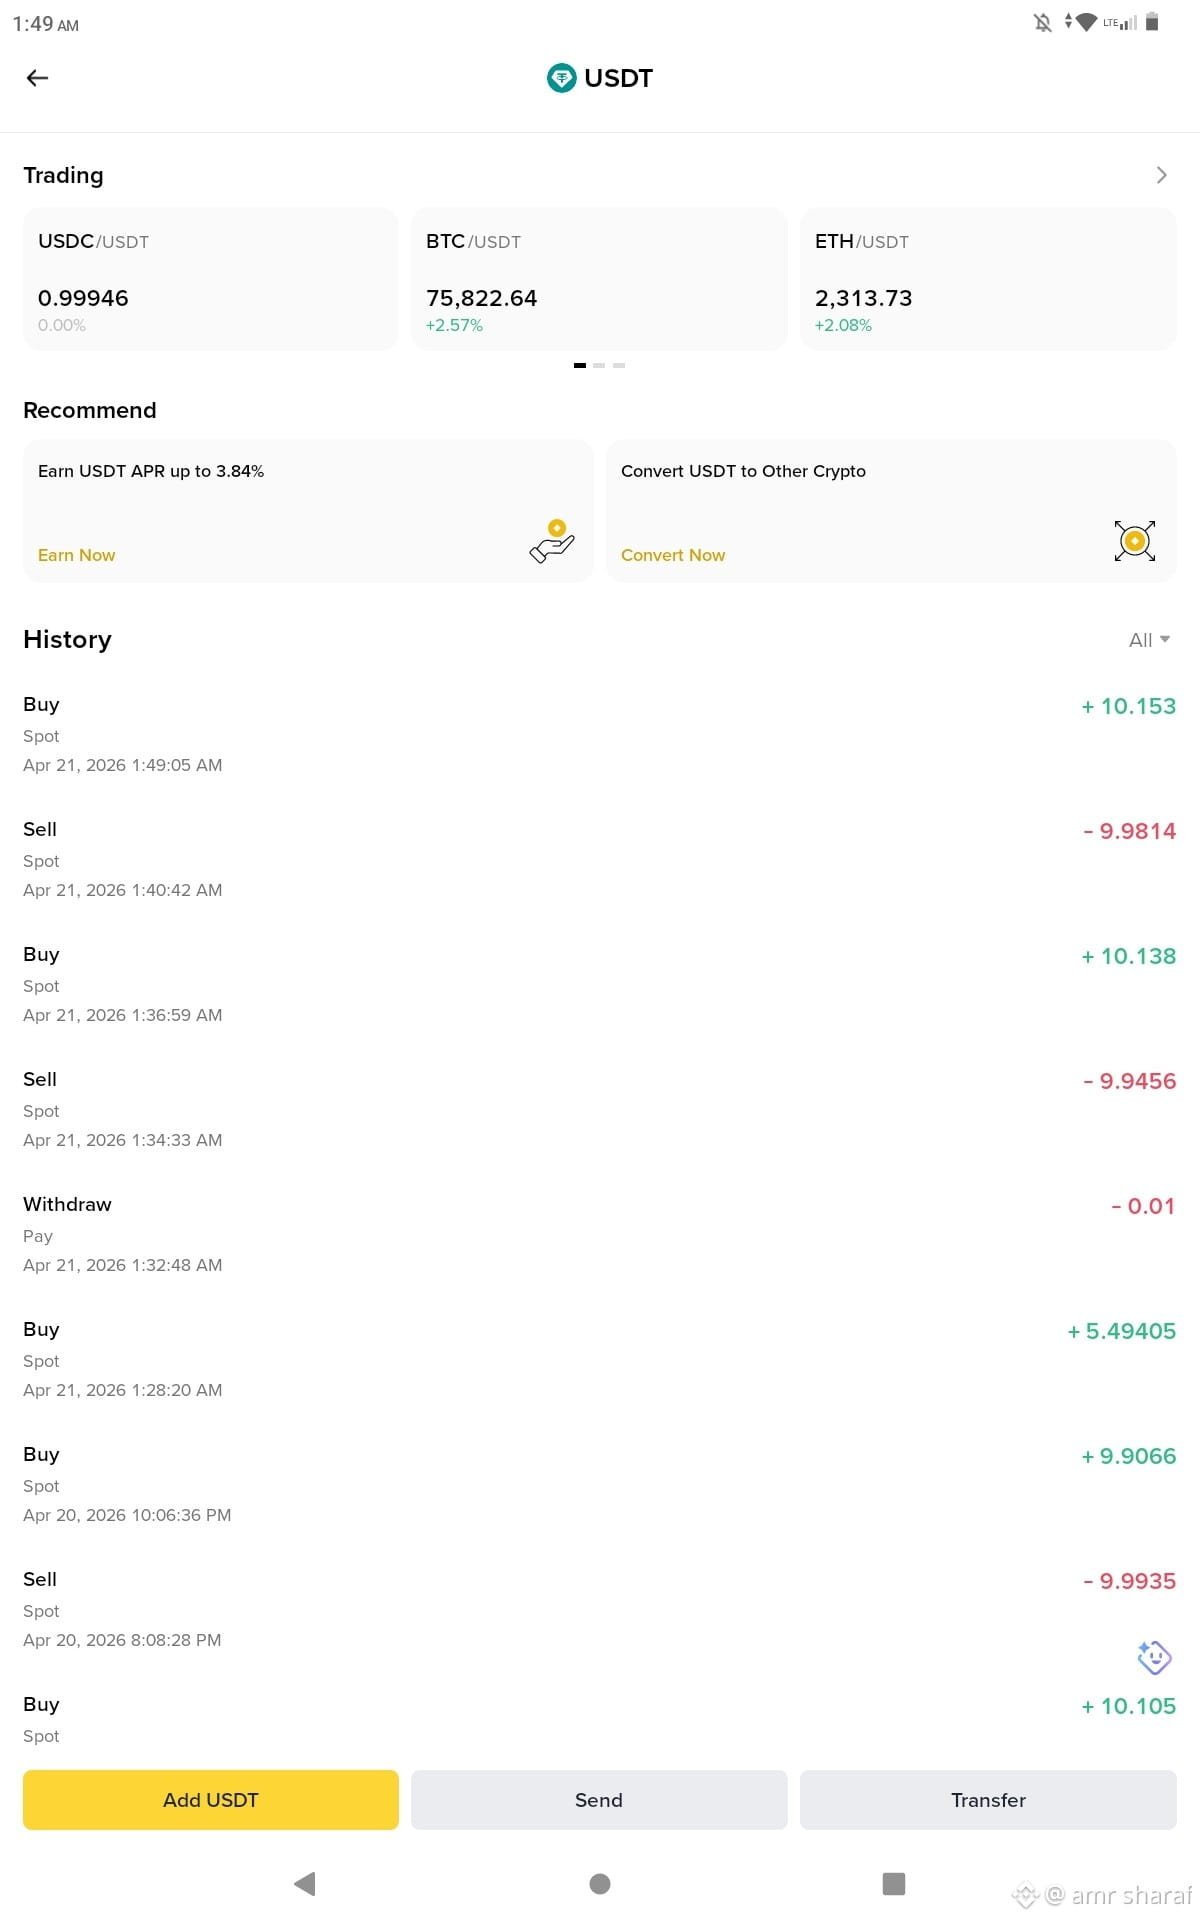Tap the Convert crypto swap icon
This screenshot has height=1920, width=1200.
tap(1135, 541)
